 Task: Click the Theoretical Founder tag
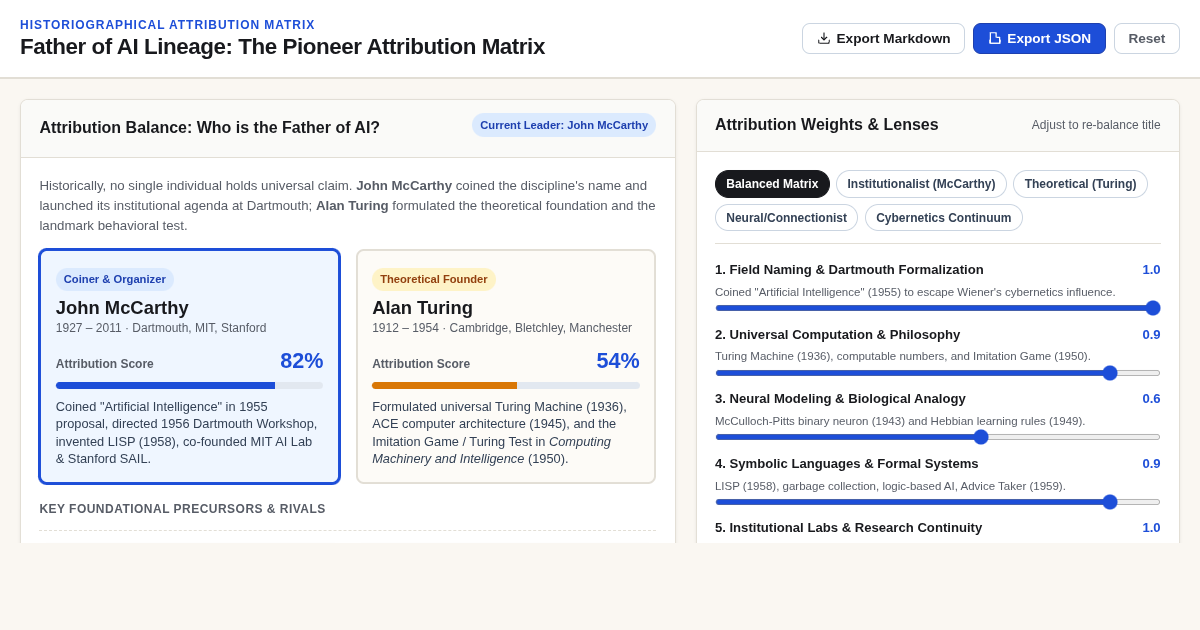434,280
